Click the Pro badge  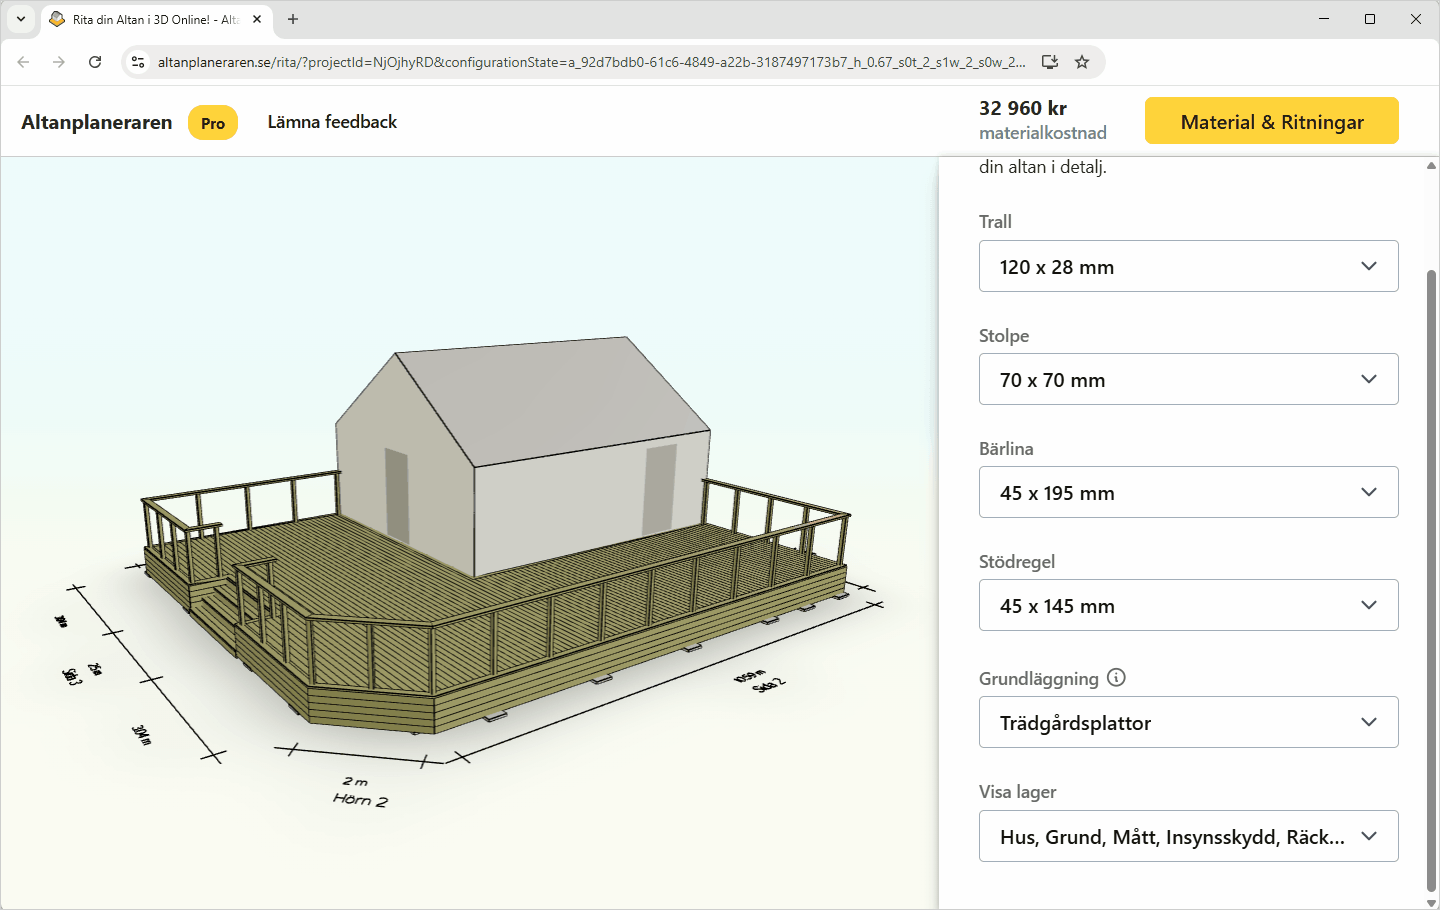click(213, 123)
